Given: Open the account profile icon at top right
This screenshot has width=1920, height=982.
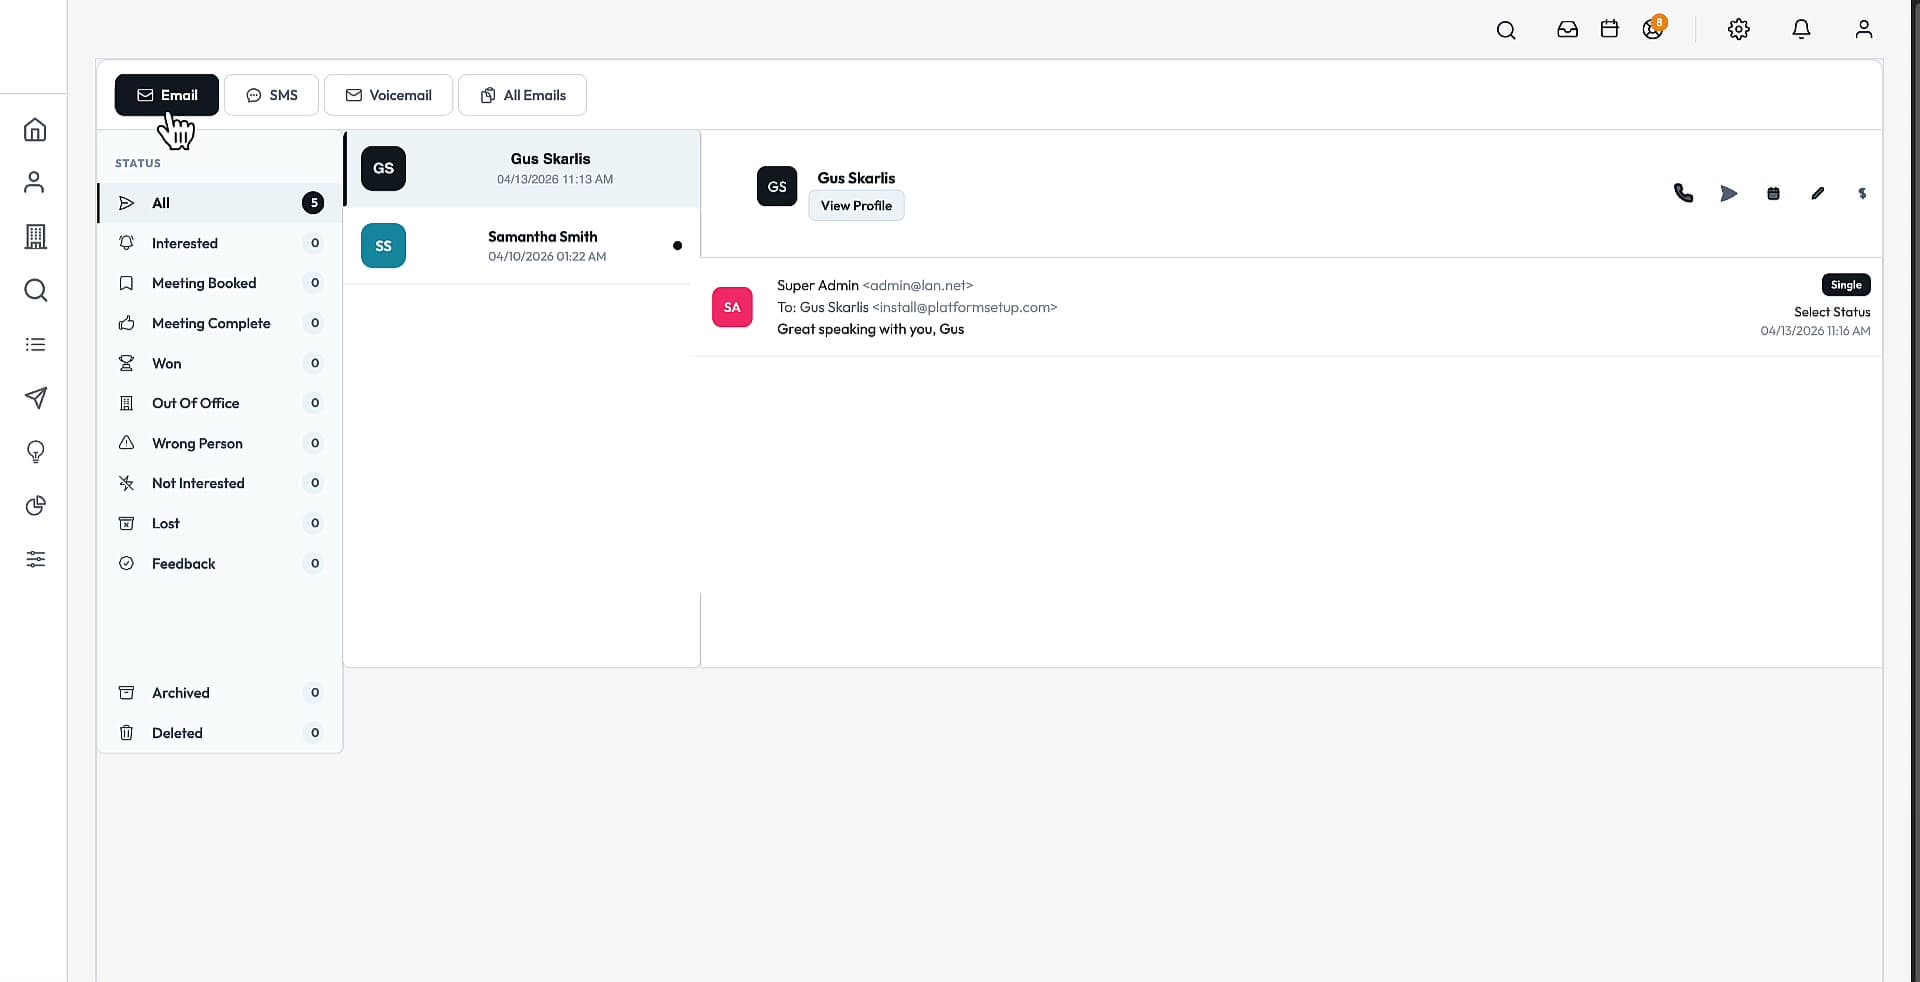Looking at the screenshot, I should point(1864,30).
